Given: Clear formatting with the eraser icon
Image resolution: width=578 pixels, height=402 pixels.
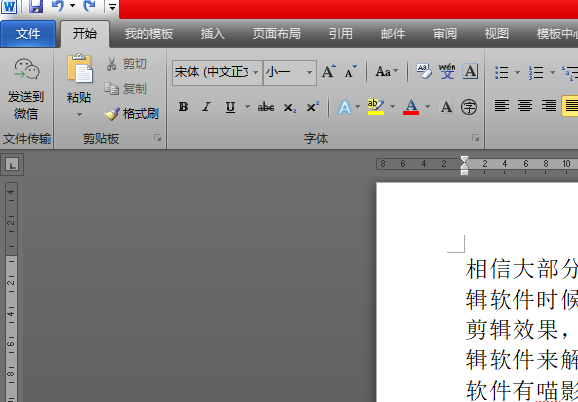Looking at the screenshot, I should 424,71.
